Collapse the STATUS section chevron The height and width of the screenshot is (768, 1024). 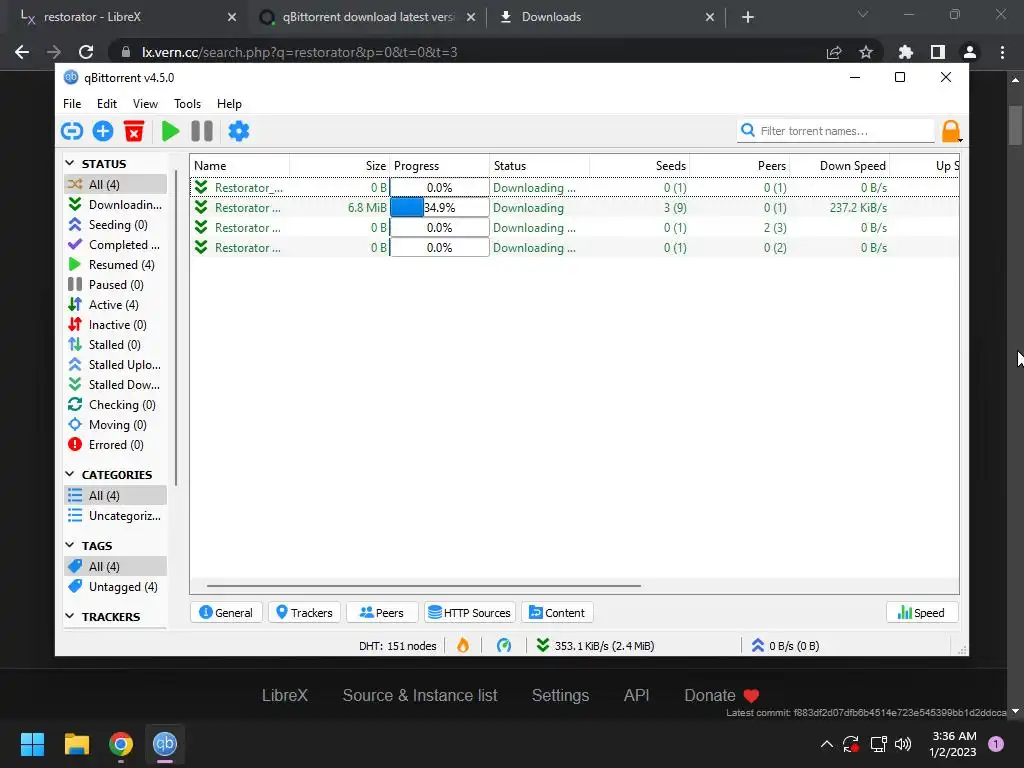click(71, 163)
